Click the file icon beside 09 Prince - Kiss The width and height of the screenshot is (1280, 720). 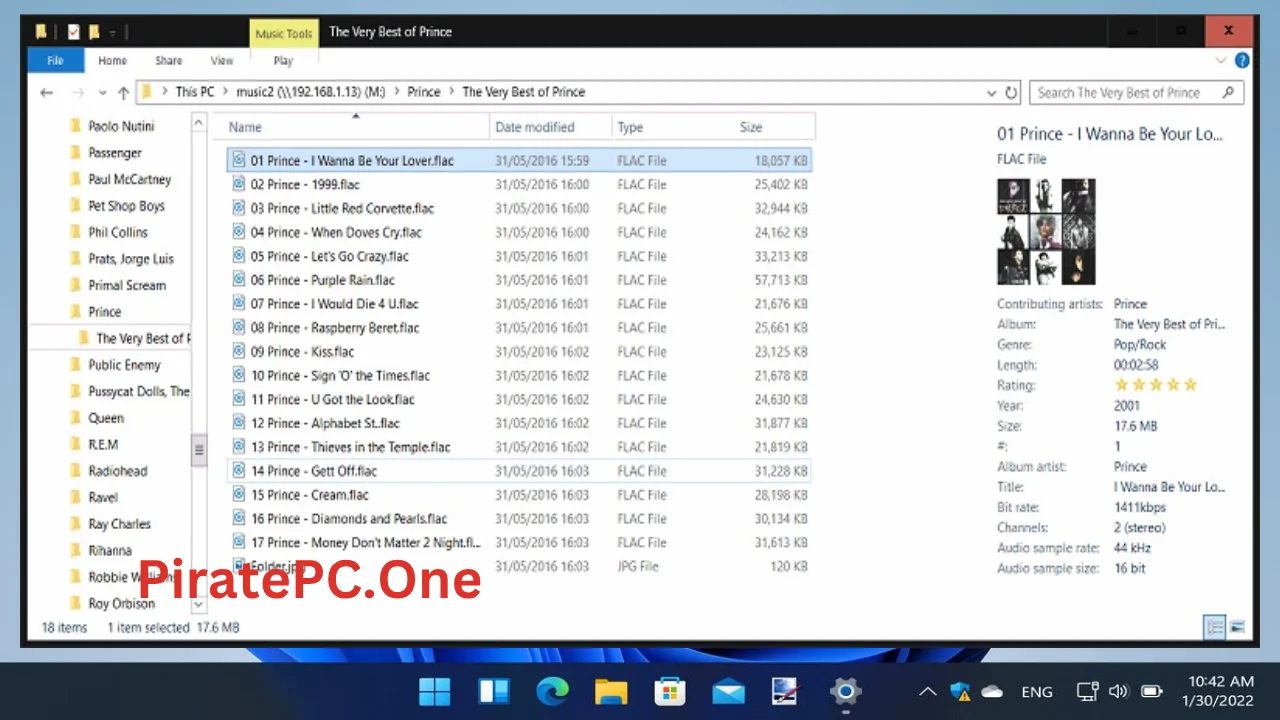239,351
